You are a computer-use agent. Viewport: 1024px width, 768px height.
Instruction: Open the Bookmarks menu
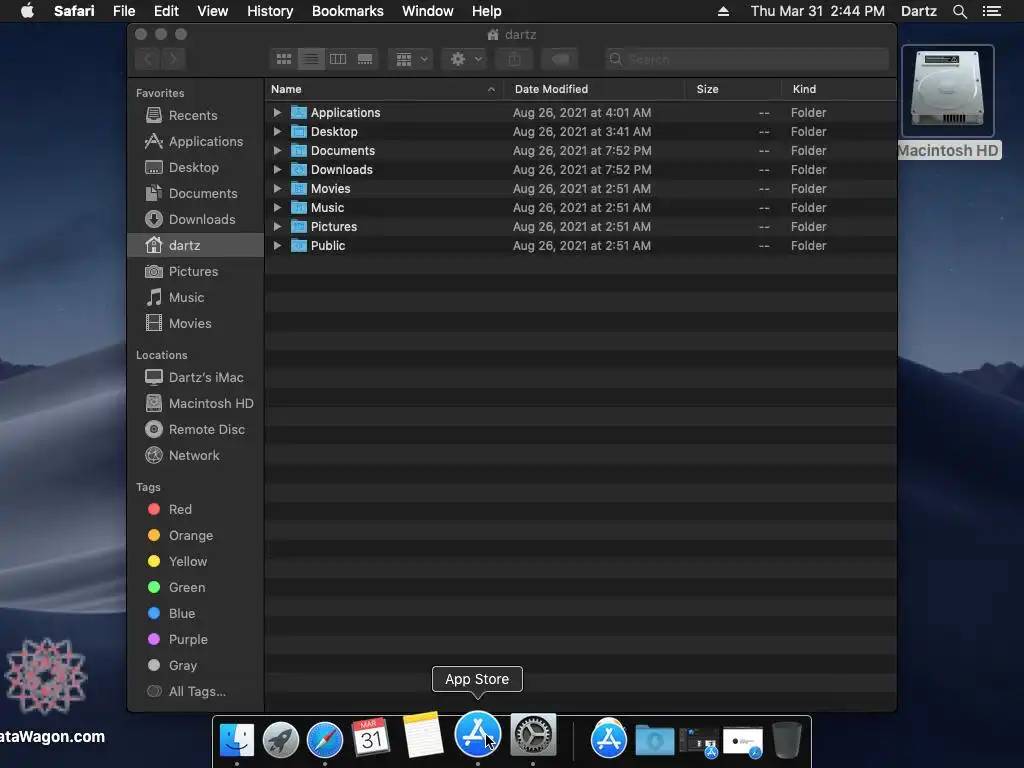(347, 11)
